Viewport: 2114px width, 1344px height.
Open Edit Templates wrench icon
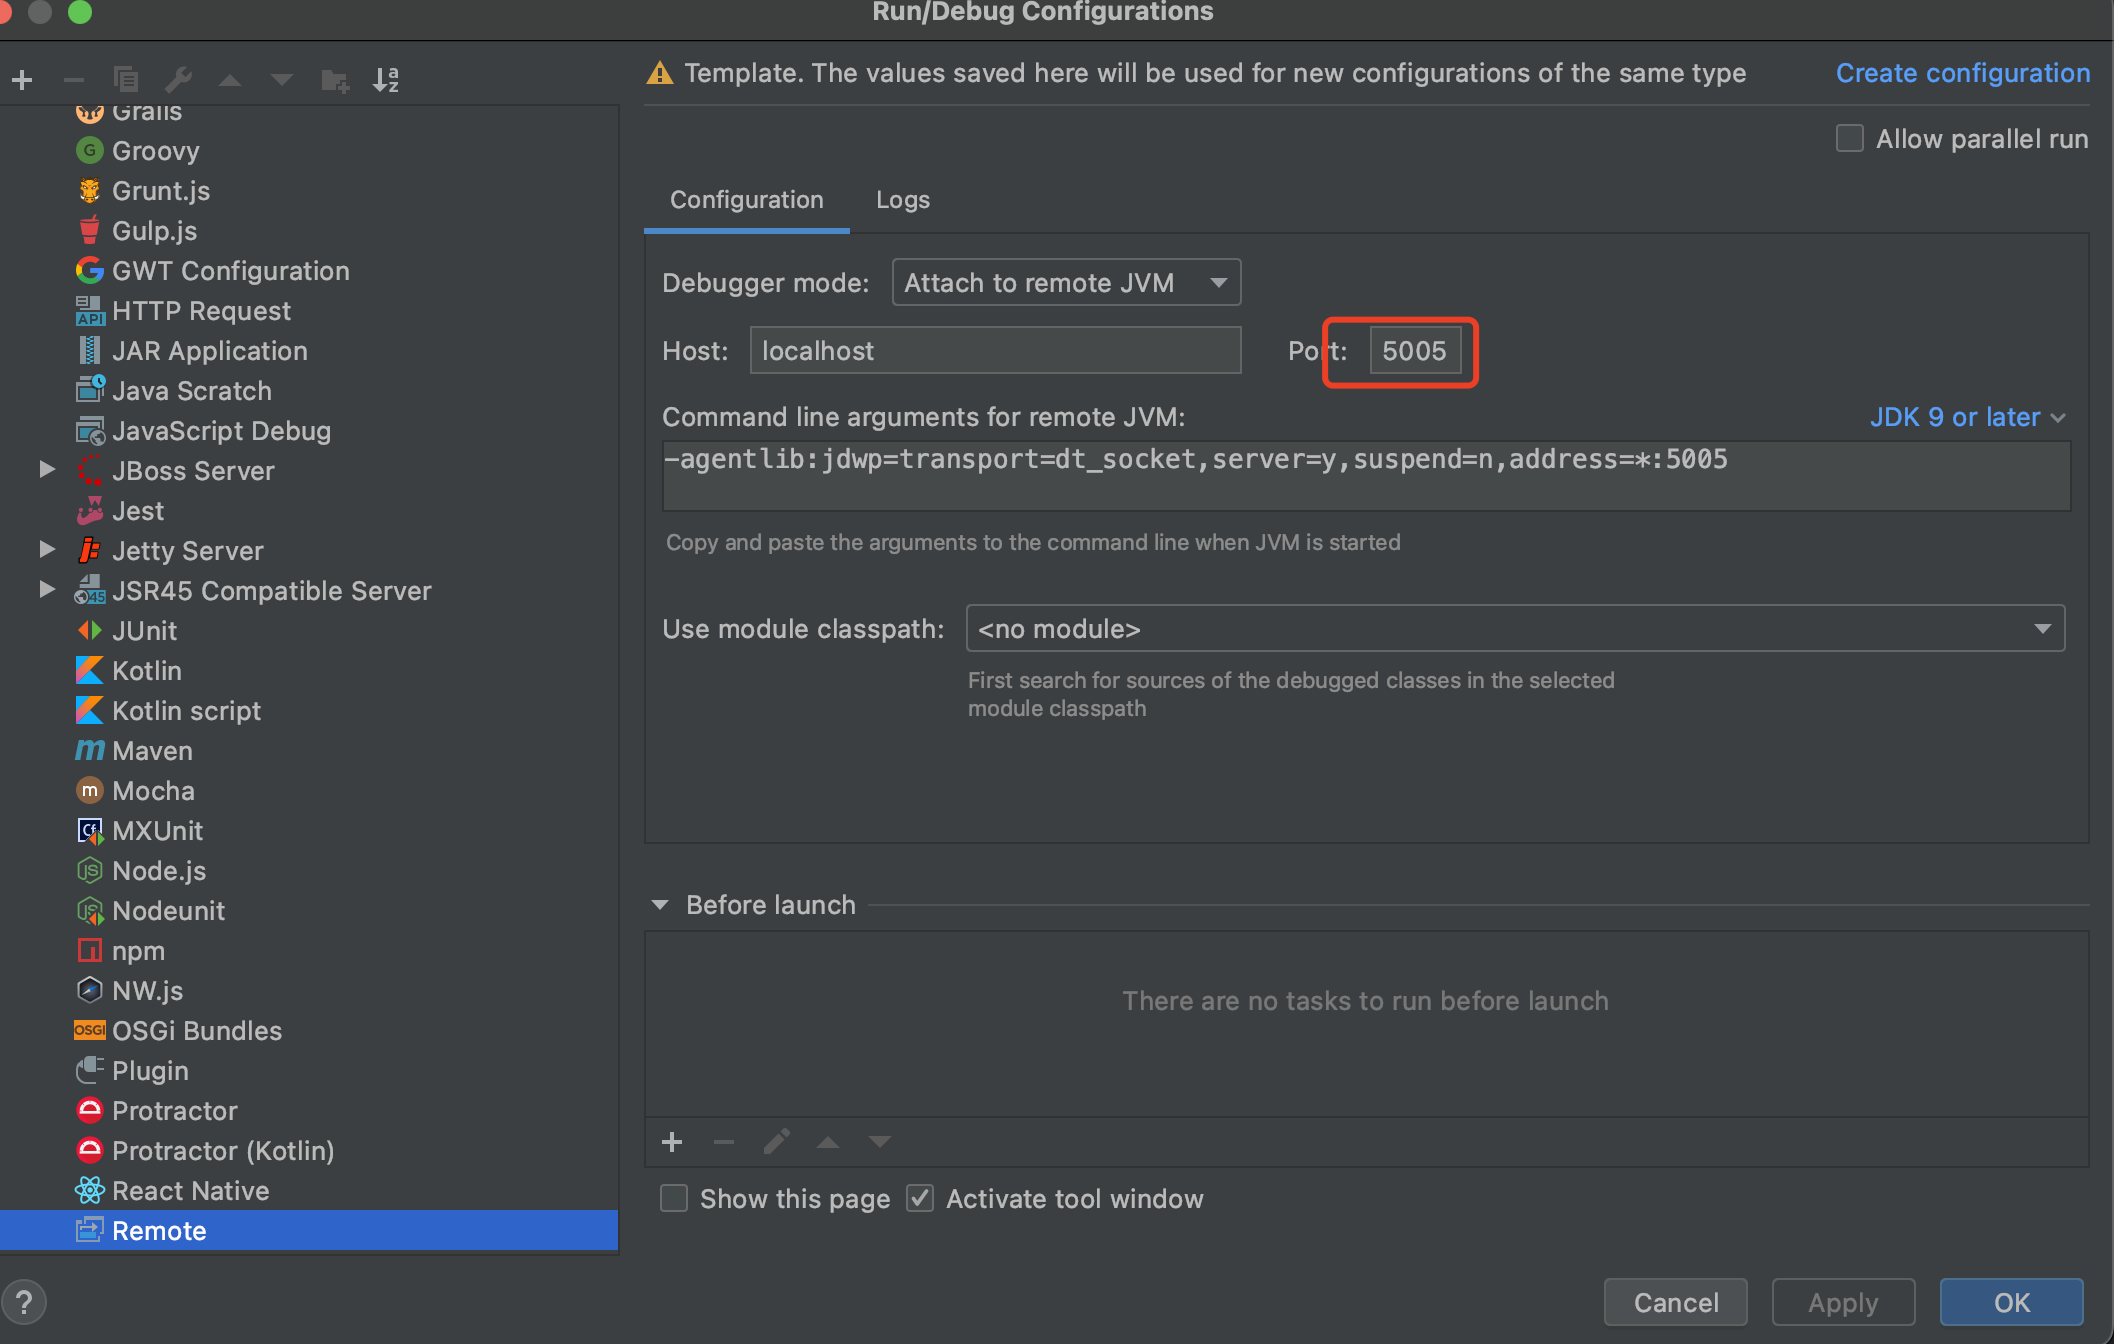pyautogui.click(x=178, y=80)
